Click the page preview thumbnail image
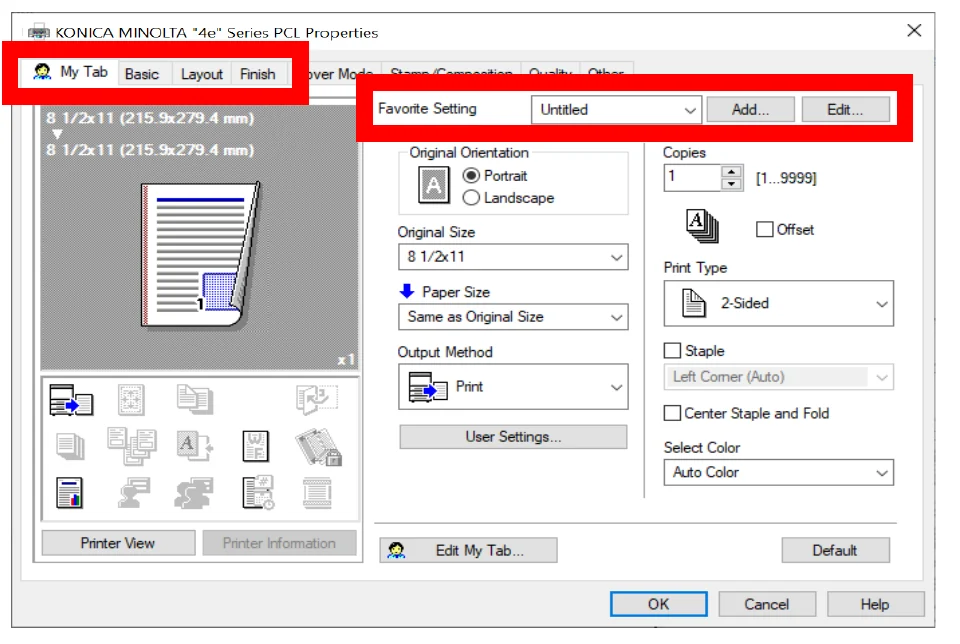Screen dimensions: 960x644 pos(201,255)
